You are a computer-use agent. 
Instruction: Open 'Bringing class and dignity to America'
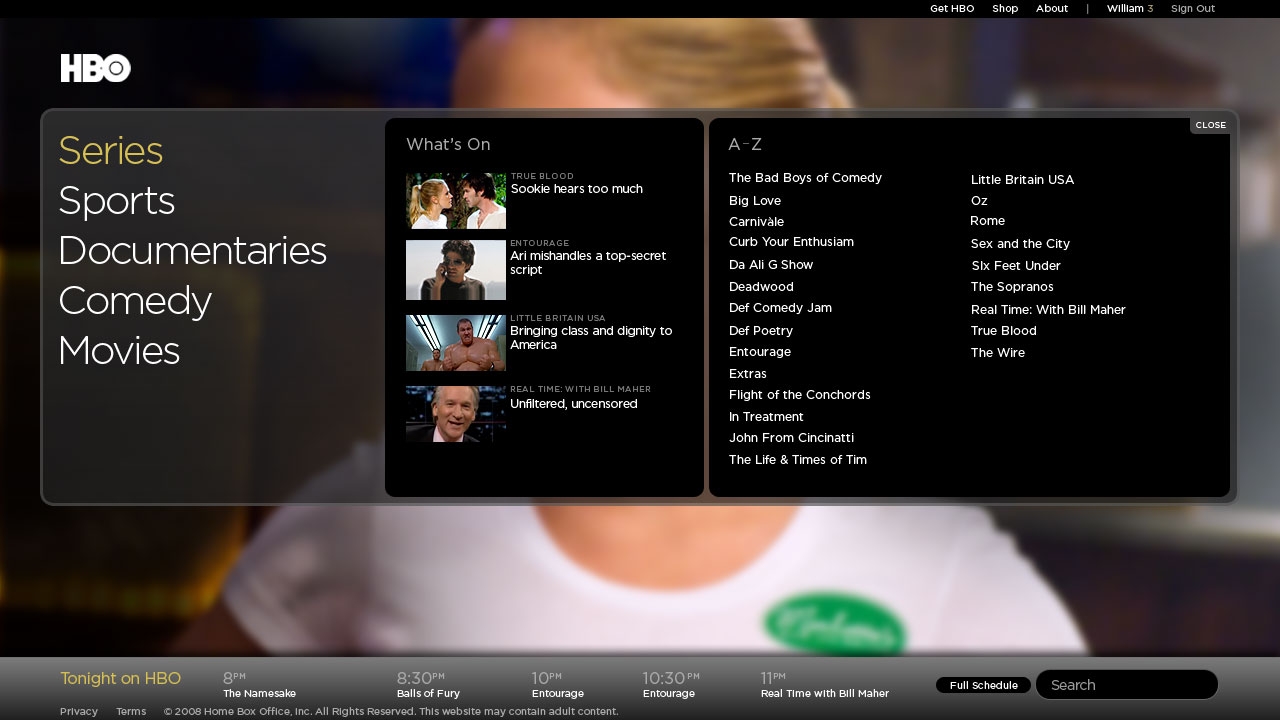(x=591, y=338)
